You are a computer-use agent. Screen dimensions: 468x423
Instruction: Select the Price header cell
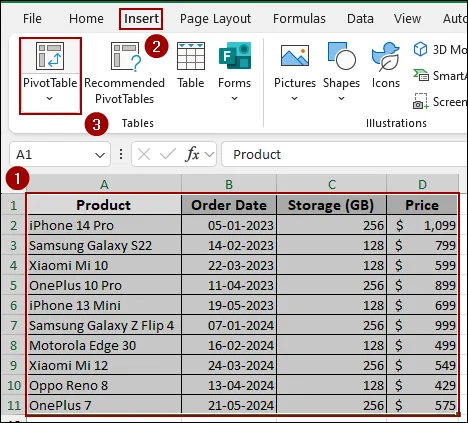pos(422,205)
